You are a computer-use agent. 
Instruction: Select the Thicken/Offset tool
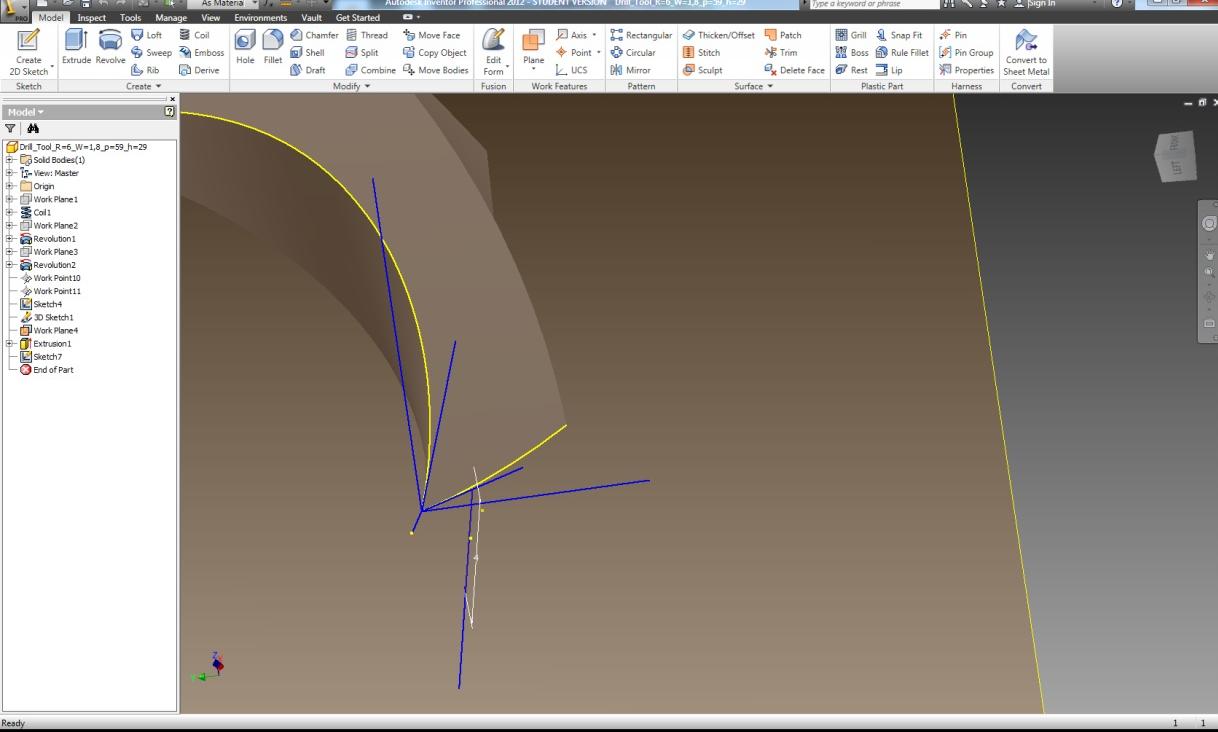click(x=718, y=35)
